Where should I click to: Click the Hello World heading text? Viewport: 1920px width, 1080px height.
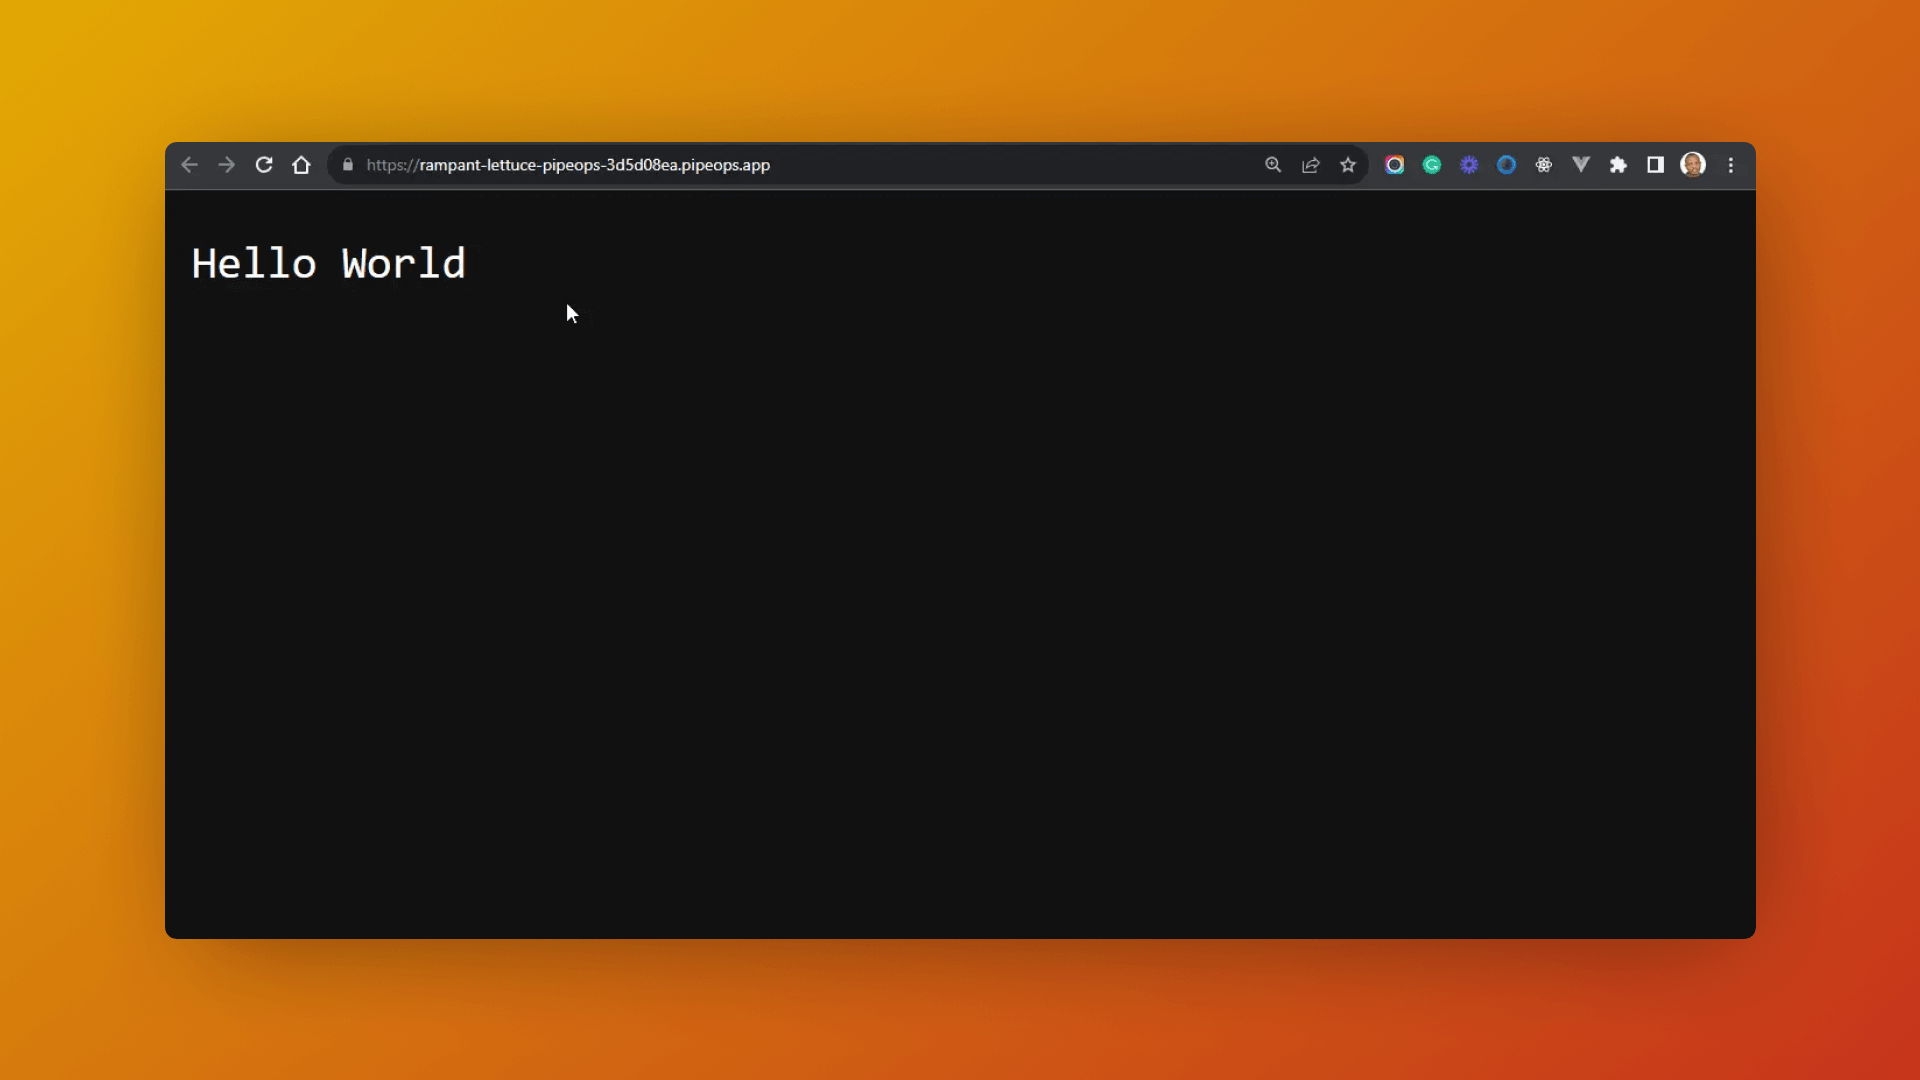click(328, 262)
